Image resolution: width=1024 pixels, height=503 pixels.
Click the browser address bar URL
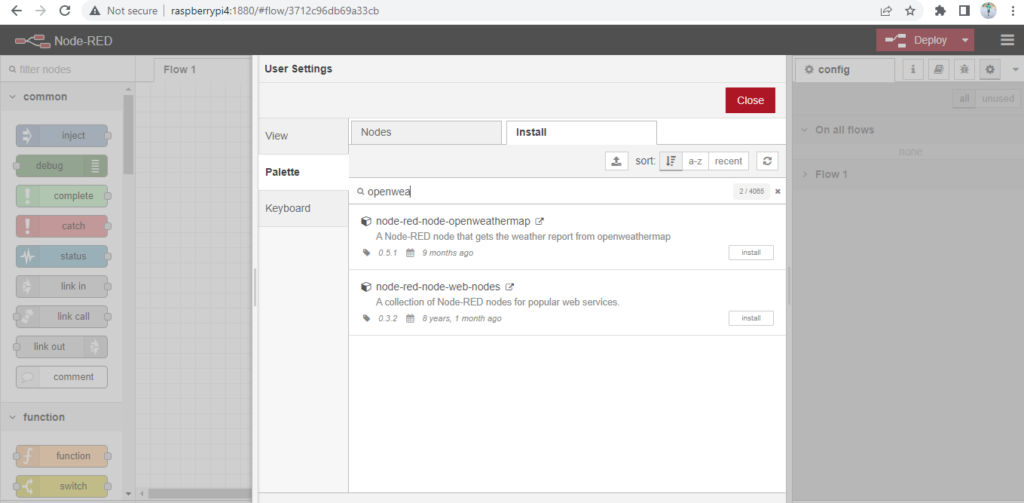tap(275, 11)
